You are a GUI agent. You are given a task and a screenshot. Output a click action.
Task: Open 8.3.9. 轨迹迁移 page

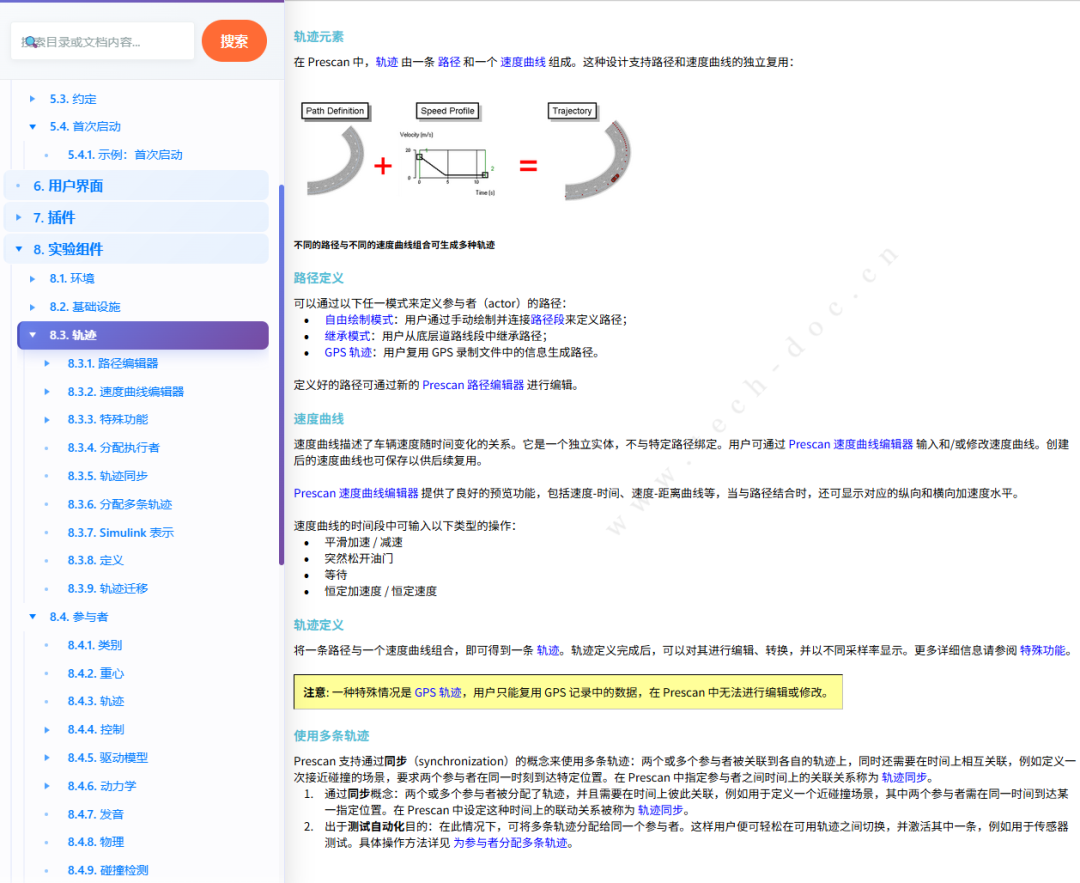[107, 589]
